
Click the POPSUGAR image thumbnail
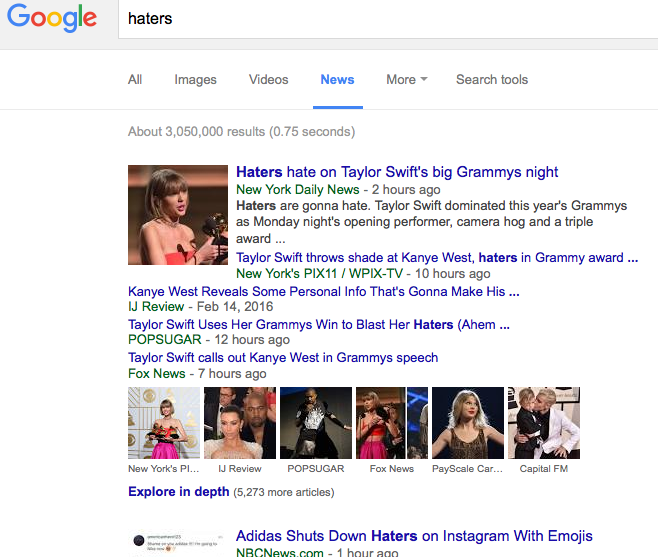316,423
